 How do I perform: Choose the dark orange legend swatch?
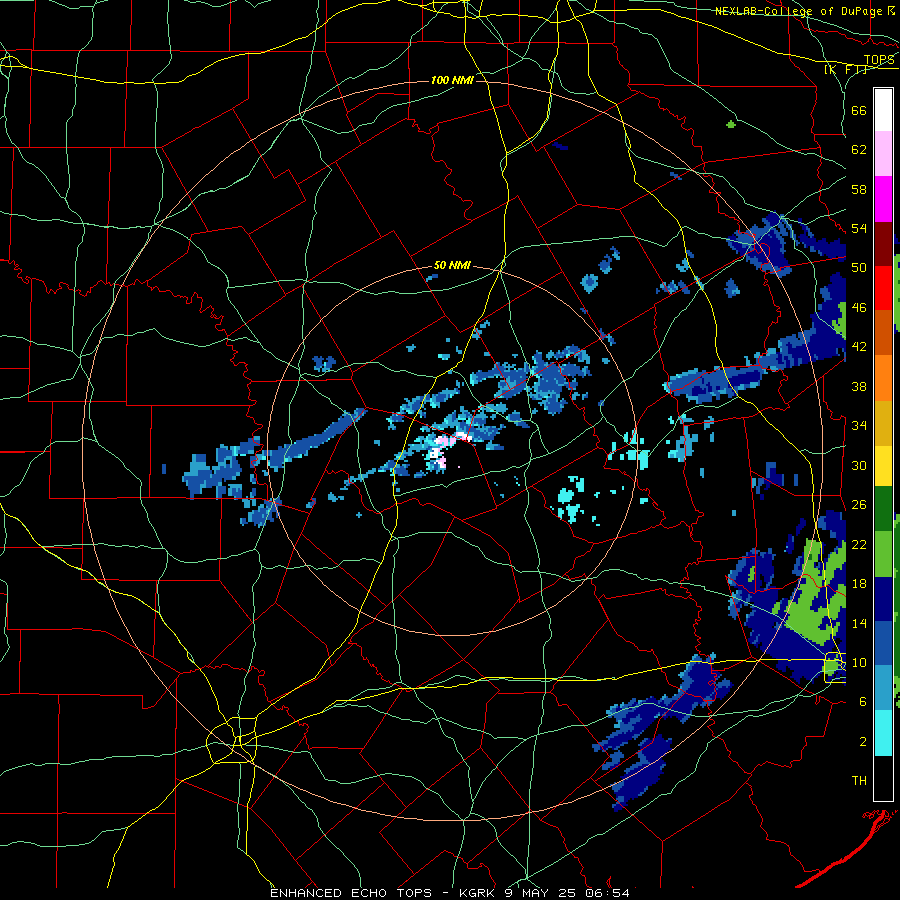(883, 333)
